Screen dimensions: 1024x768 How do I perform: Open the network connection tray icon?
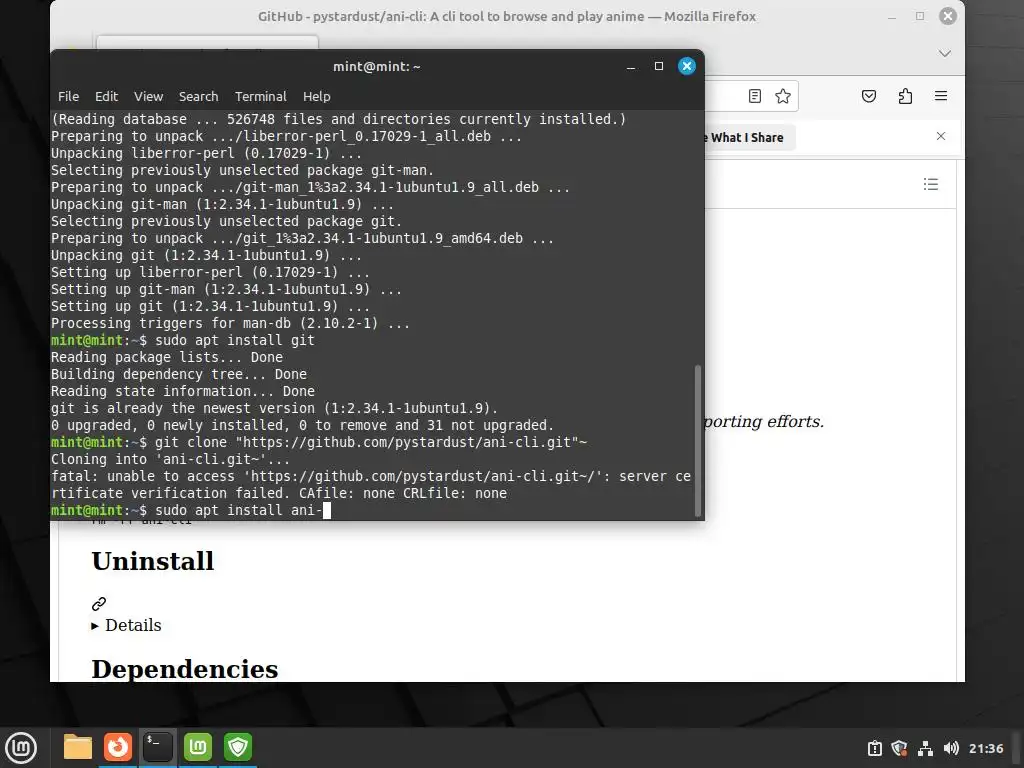tap(925, 748)
